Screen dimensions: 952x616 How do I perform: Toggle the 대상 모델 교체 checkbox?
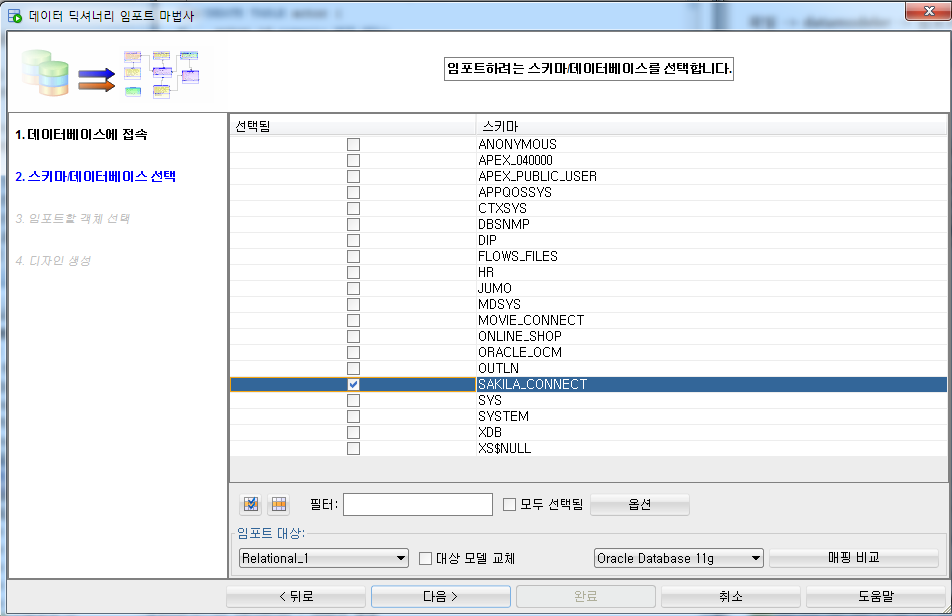pos(426,558)
